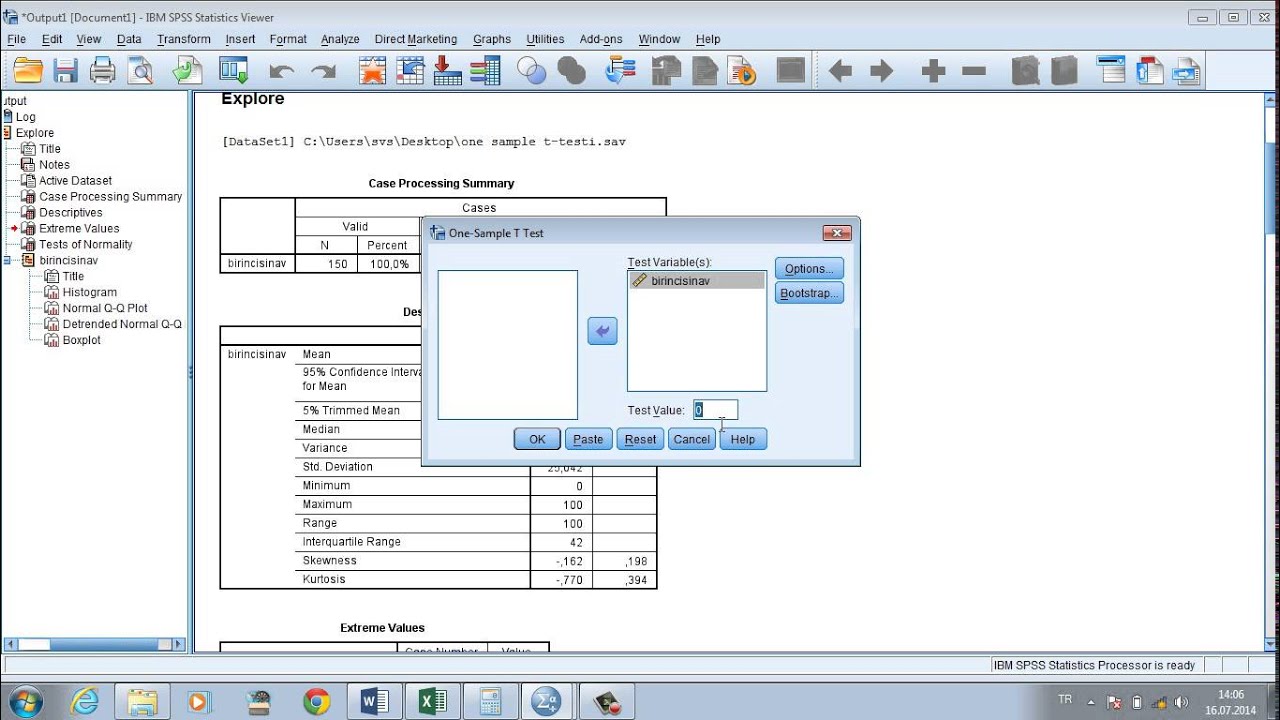The height and width of the screenshot is (720, 1280).
Task: Open the Options... dialog button
Action: 809,268
